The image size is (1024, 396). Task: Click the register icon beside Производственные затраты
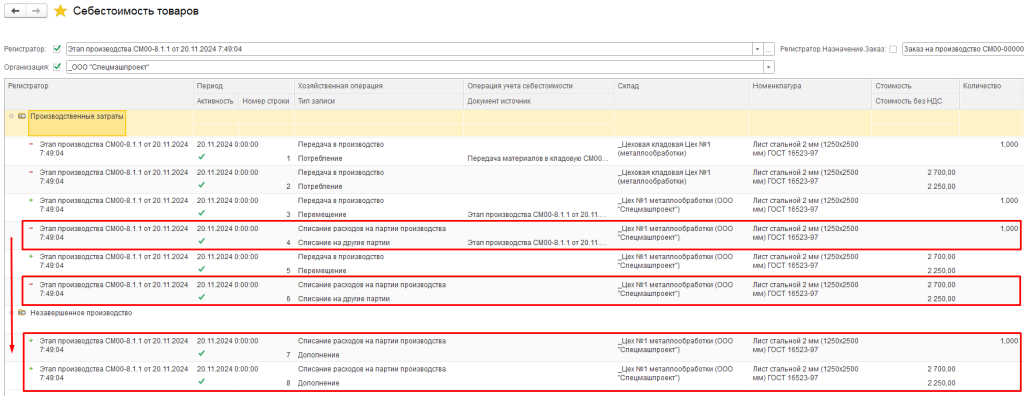(23, 116)
